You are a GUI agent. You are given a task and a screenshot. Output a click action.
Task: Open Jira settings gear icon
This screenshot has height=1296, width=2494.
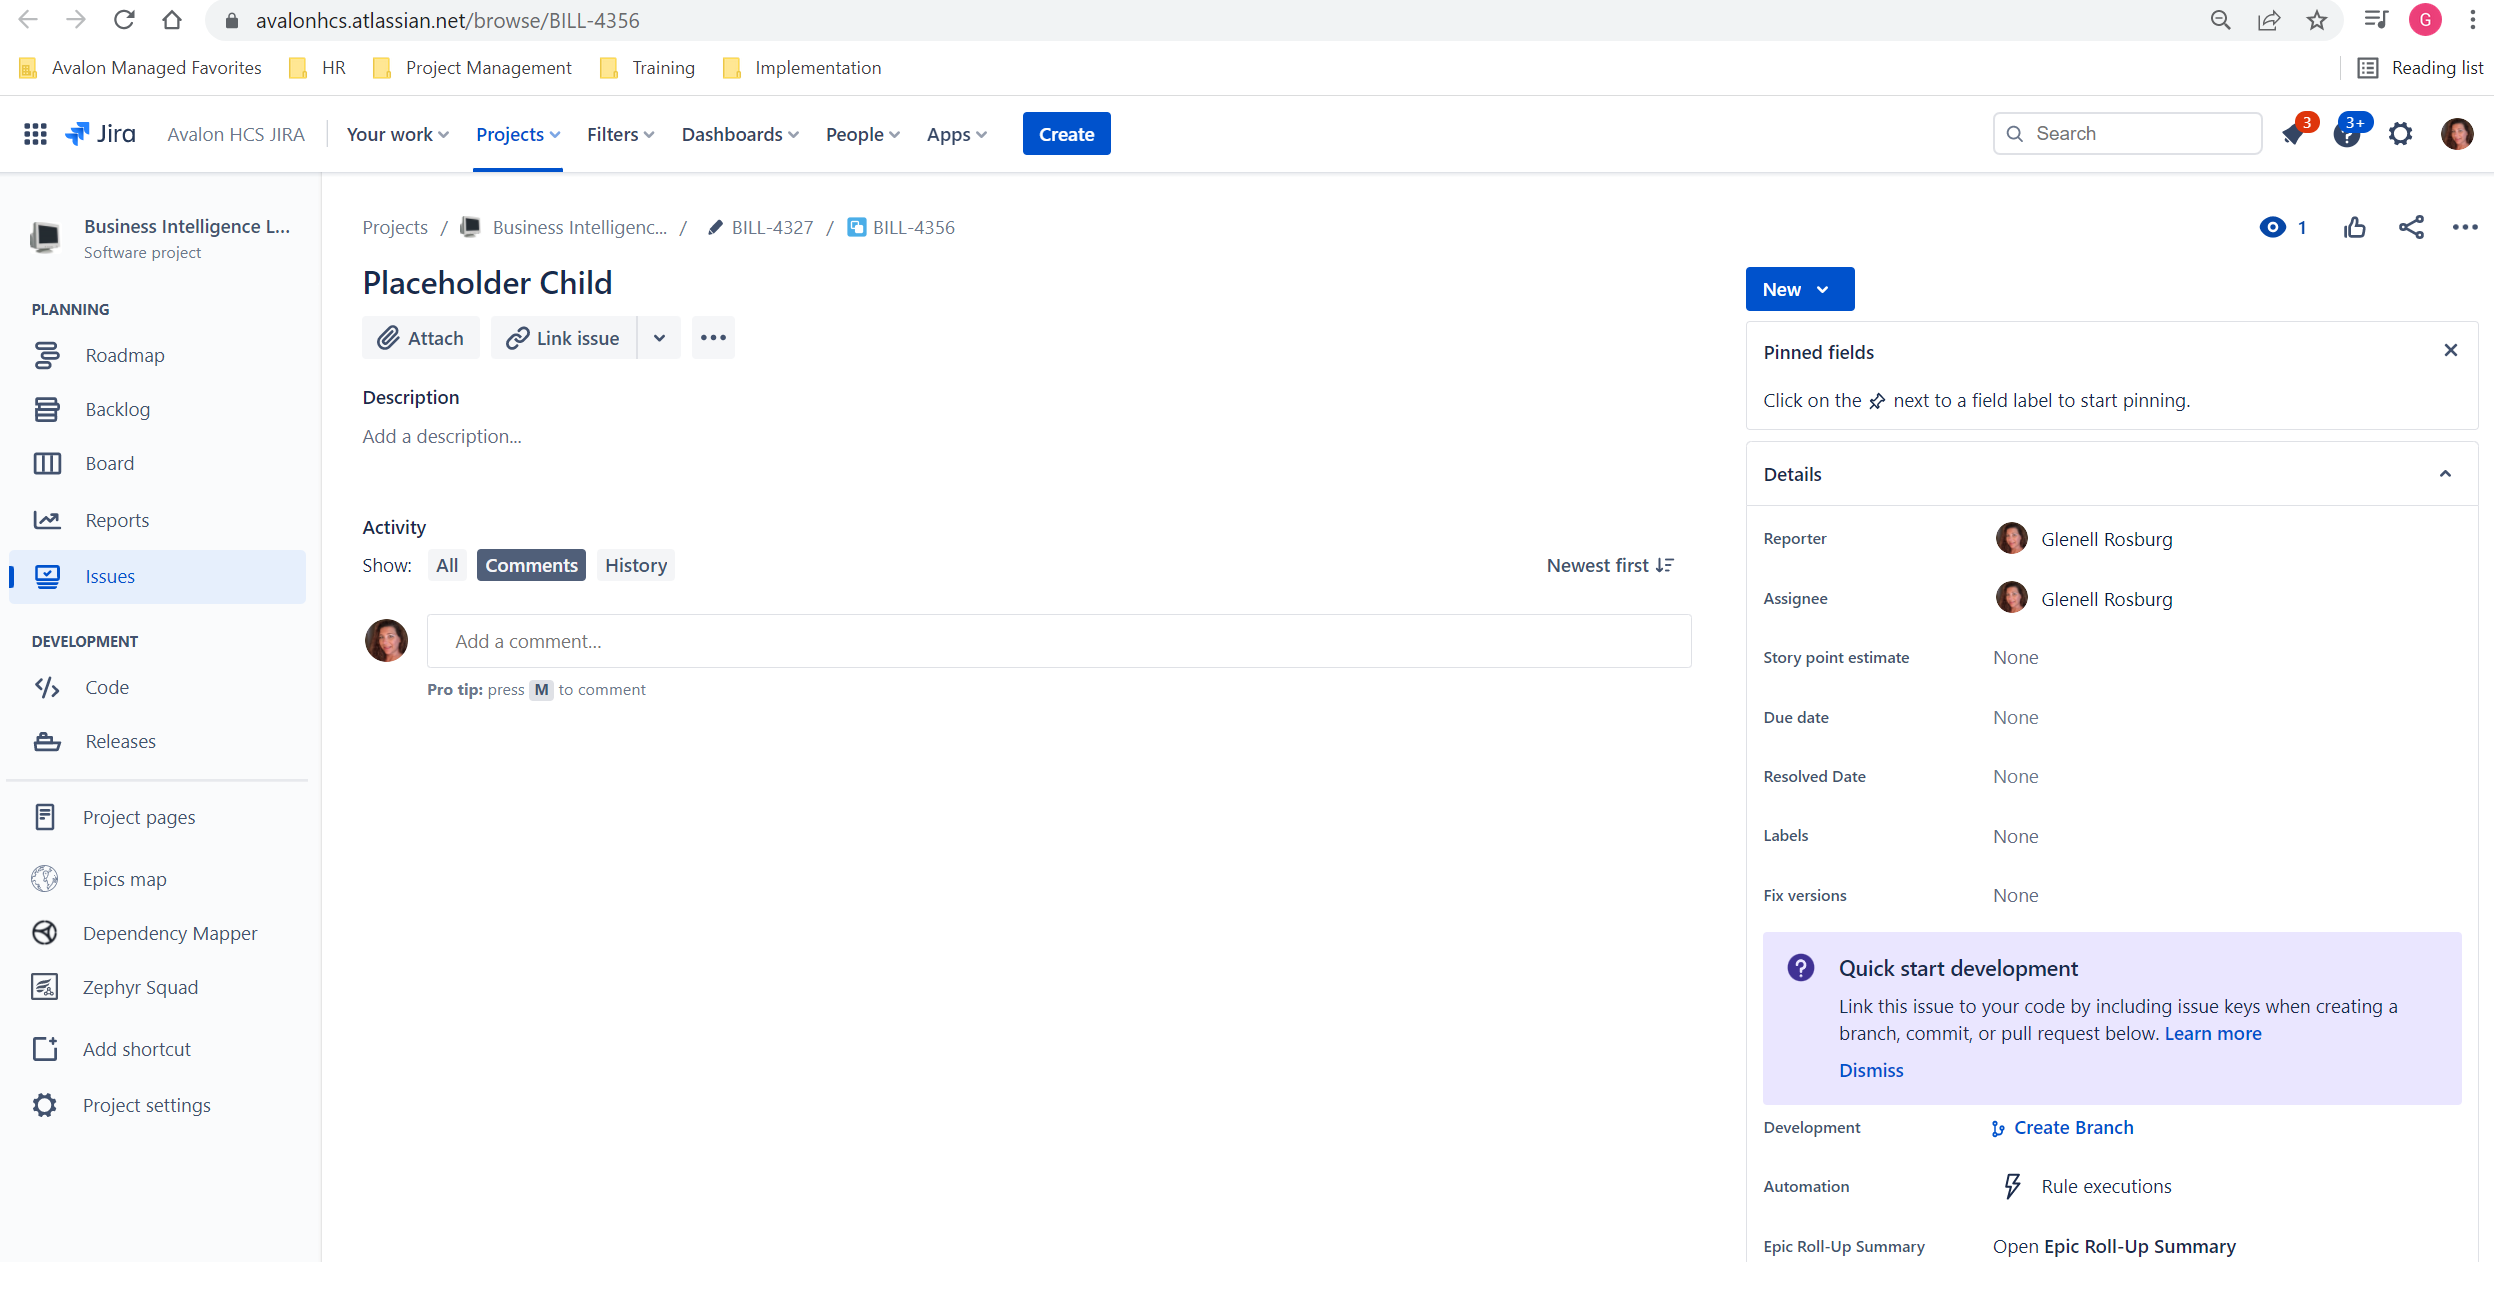point(2400,134)
